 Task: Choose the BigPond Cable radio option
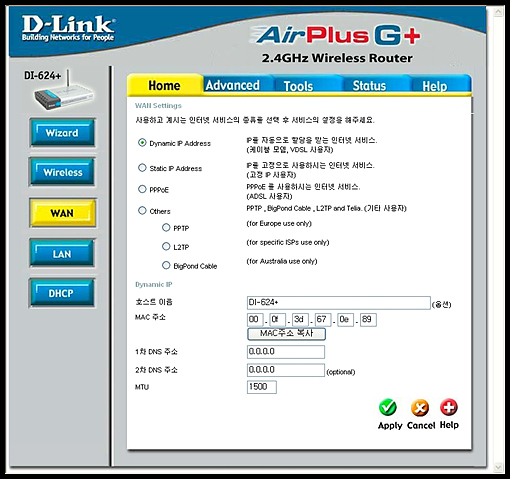coord(166,265)
